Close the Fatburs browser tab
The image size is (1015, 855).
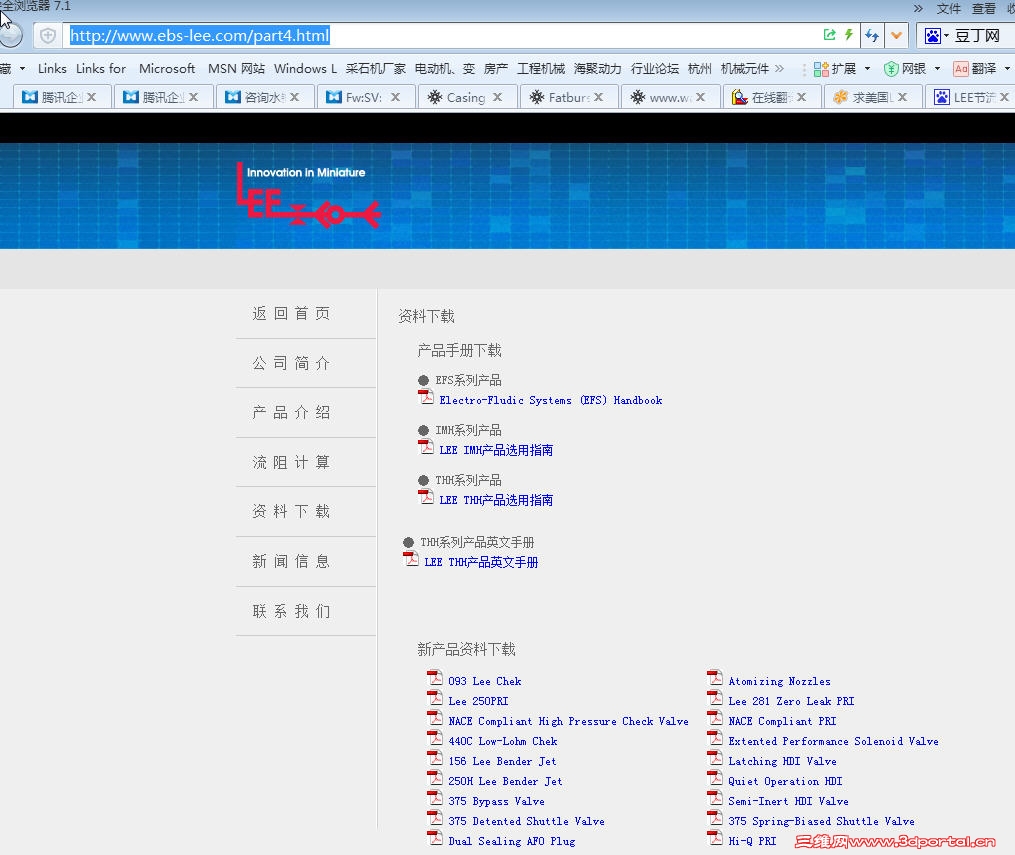coord(598,97)
